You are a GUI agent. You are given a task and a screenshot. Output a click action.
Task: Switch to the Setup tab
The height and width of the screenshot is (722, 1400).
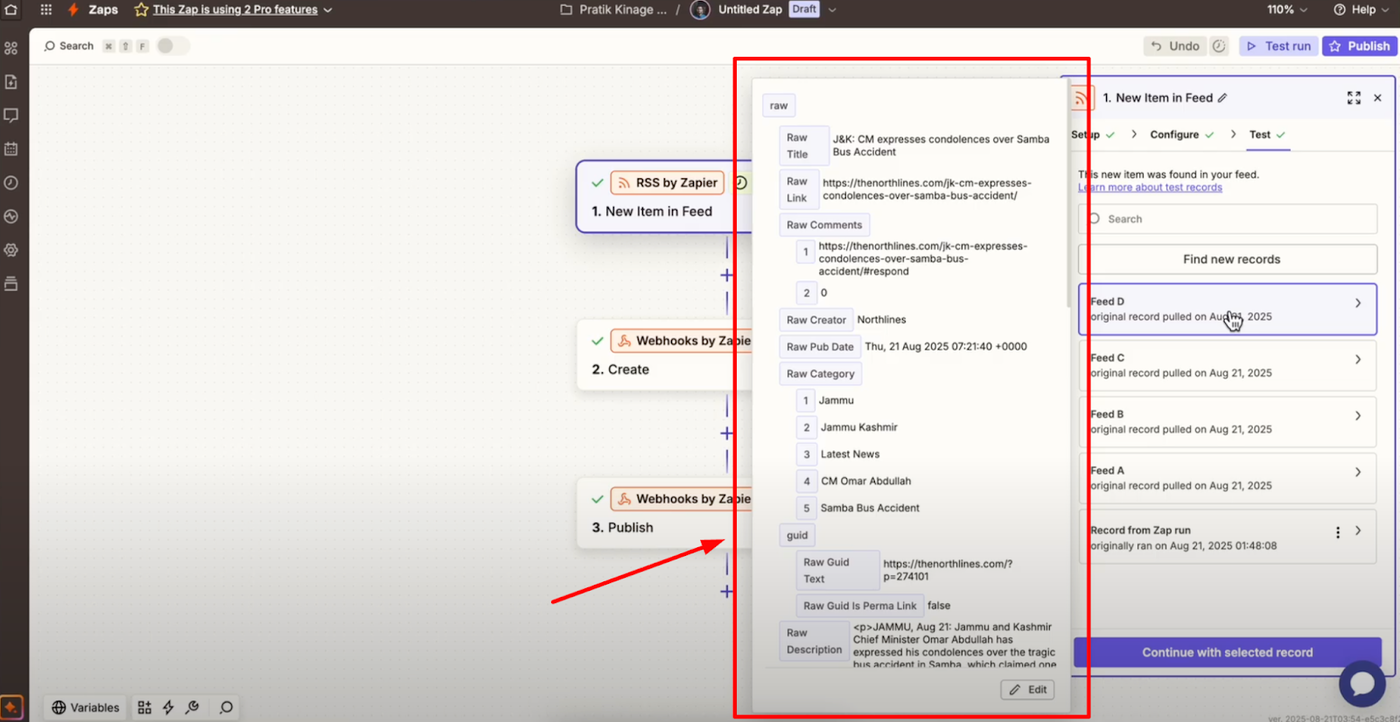coord(1092,134)
